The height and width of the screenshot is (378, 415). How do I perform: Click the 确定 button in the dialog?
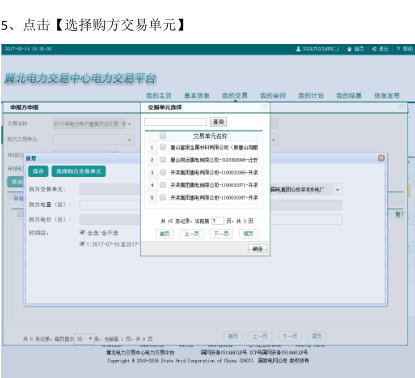point(257,249)
